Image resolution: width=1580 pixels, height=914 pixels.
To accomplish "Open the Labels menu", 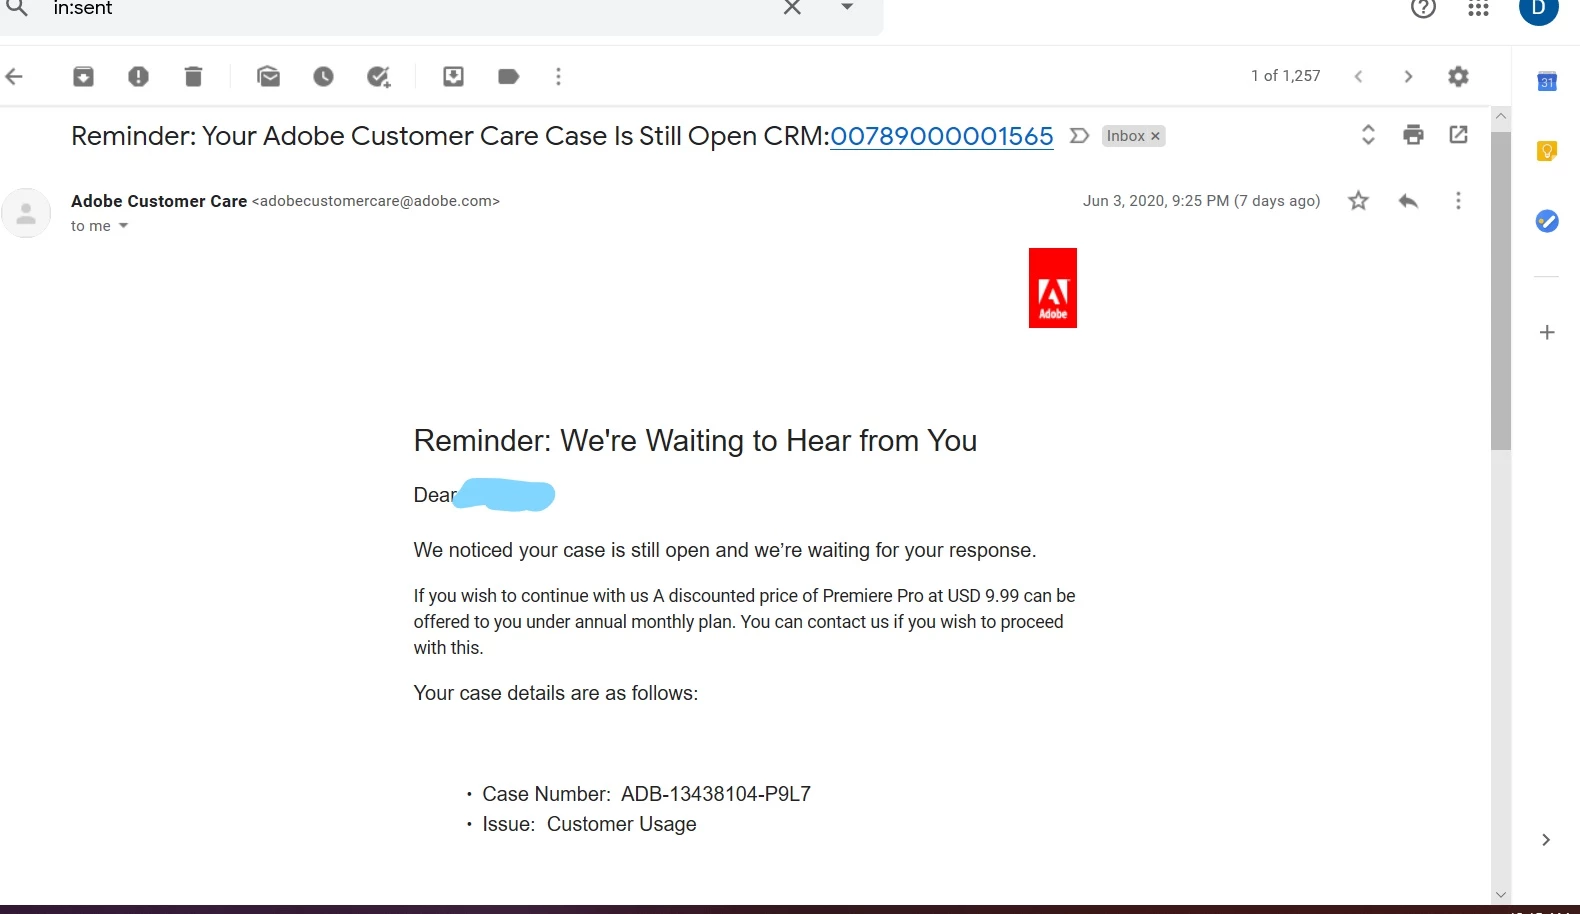I will tap(508, 76).
